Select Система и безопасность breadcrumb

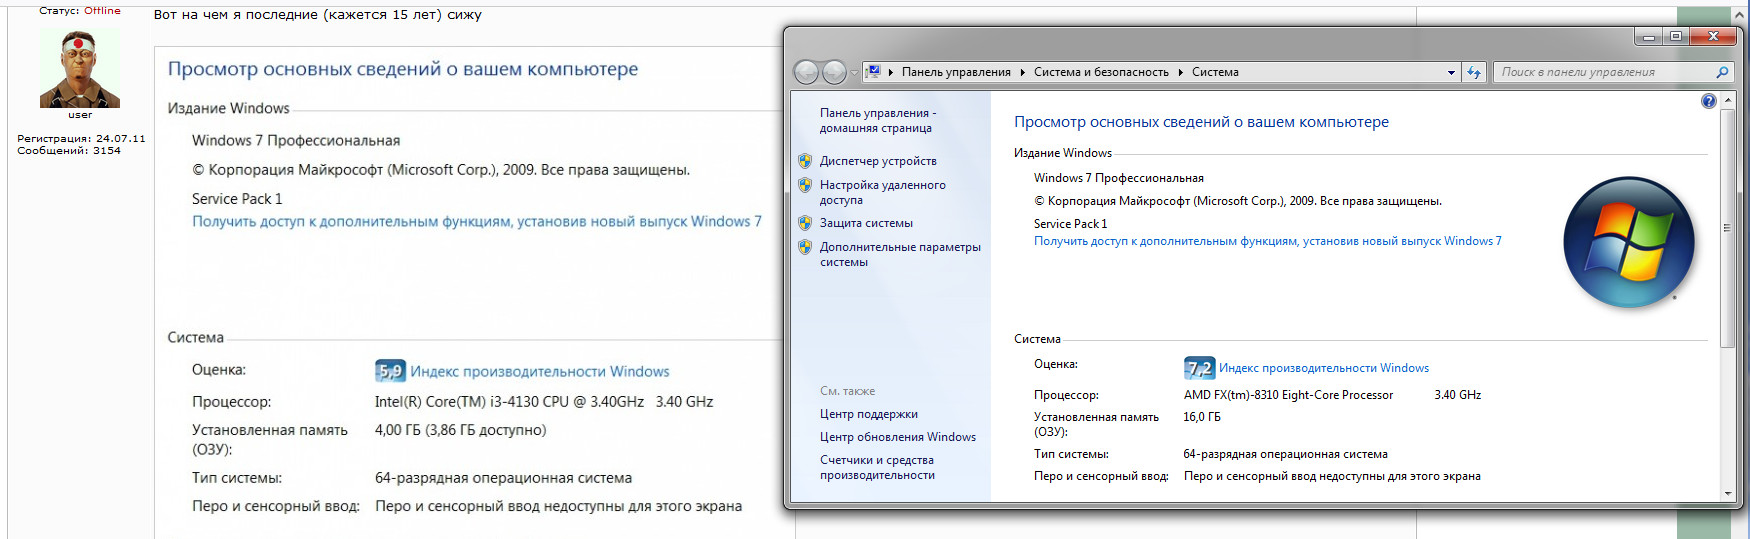coord(1101,72)
